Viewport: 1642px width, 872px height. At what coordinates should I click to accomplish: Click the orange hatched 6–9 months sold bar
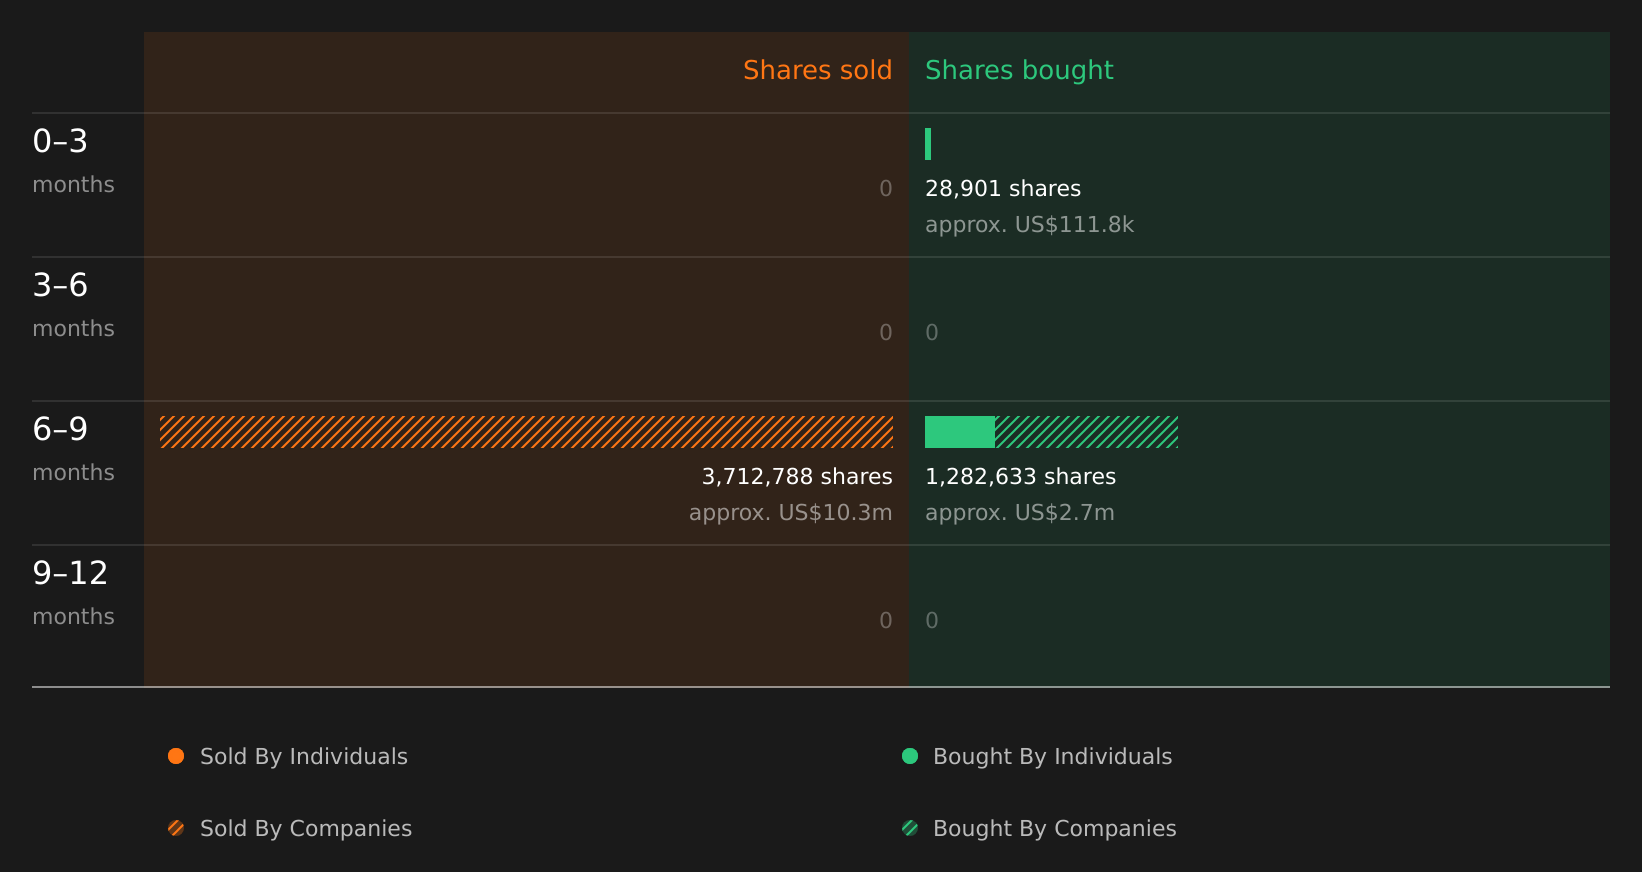click(526, 432)
